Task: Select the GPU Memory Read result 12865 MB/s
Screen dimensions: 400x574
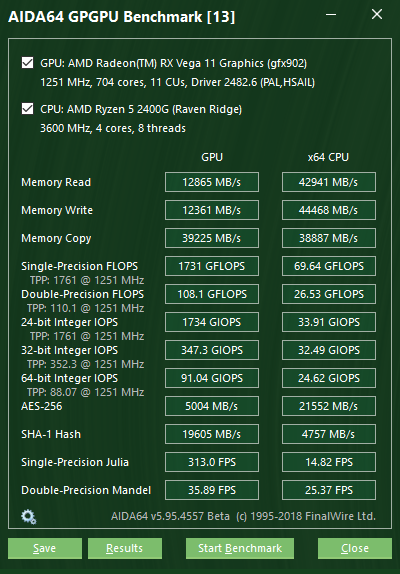Action: [212, 182]
